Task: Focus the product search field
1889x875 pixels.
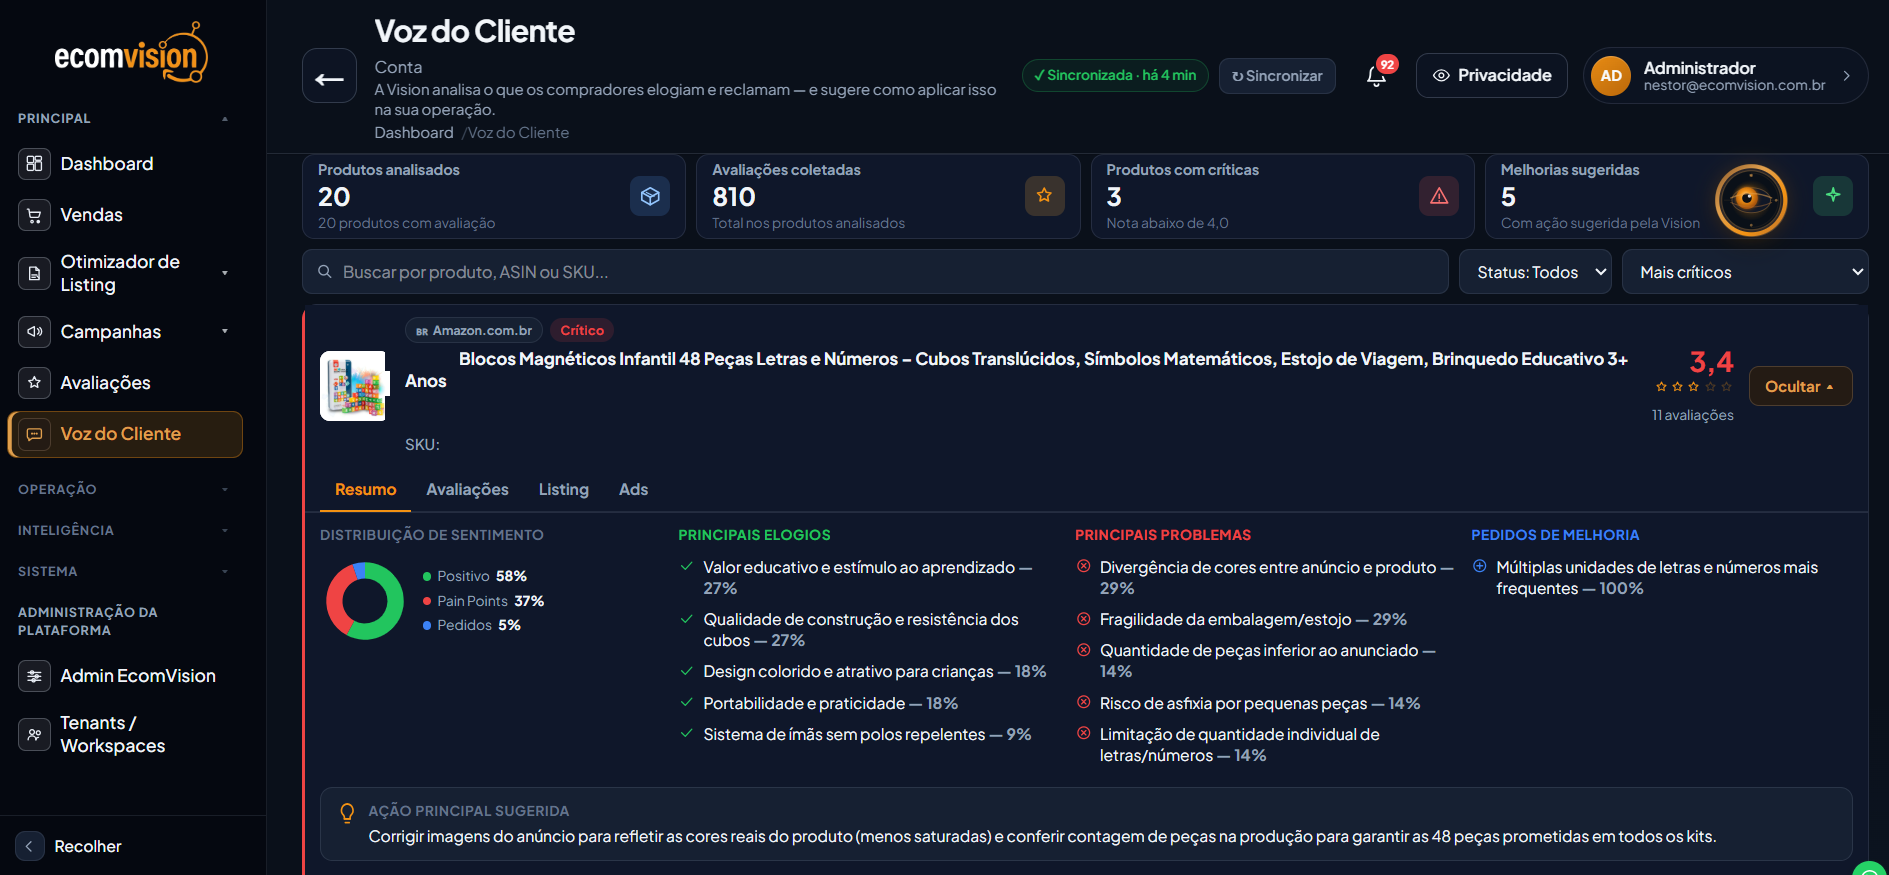Action: 875,272
